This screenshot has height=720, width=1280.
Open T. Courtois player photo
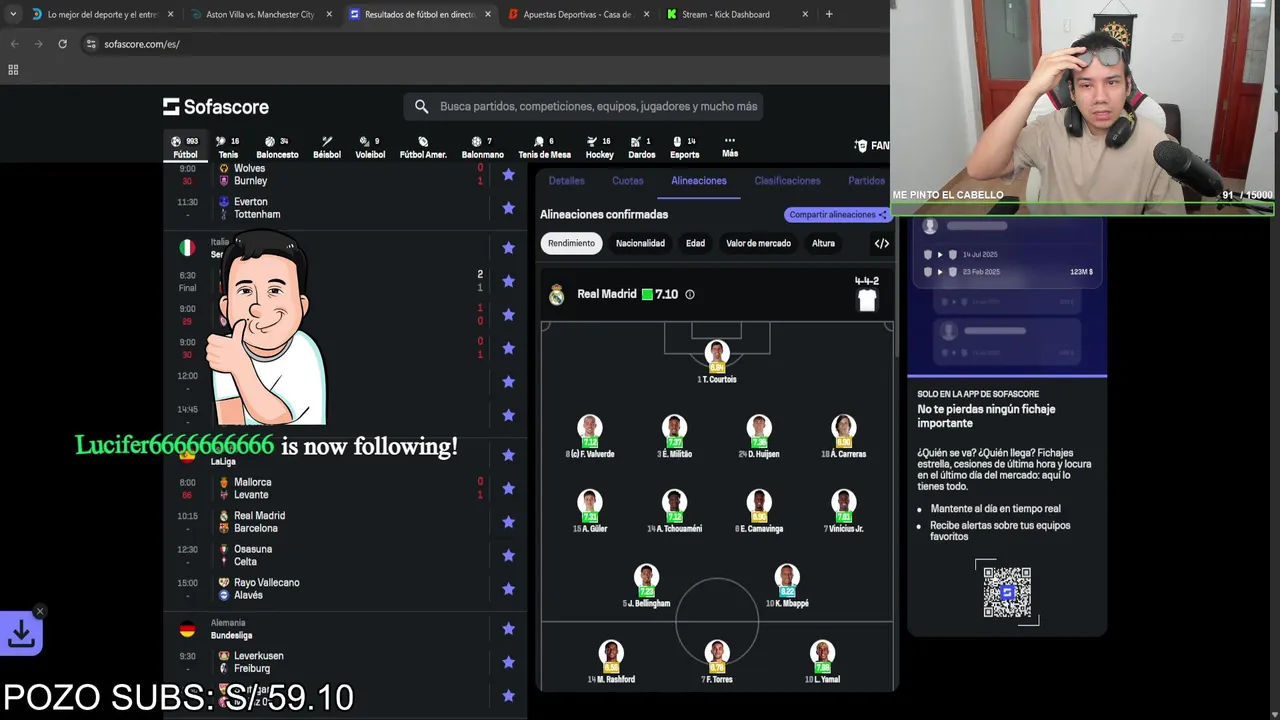click(717, 353)
